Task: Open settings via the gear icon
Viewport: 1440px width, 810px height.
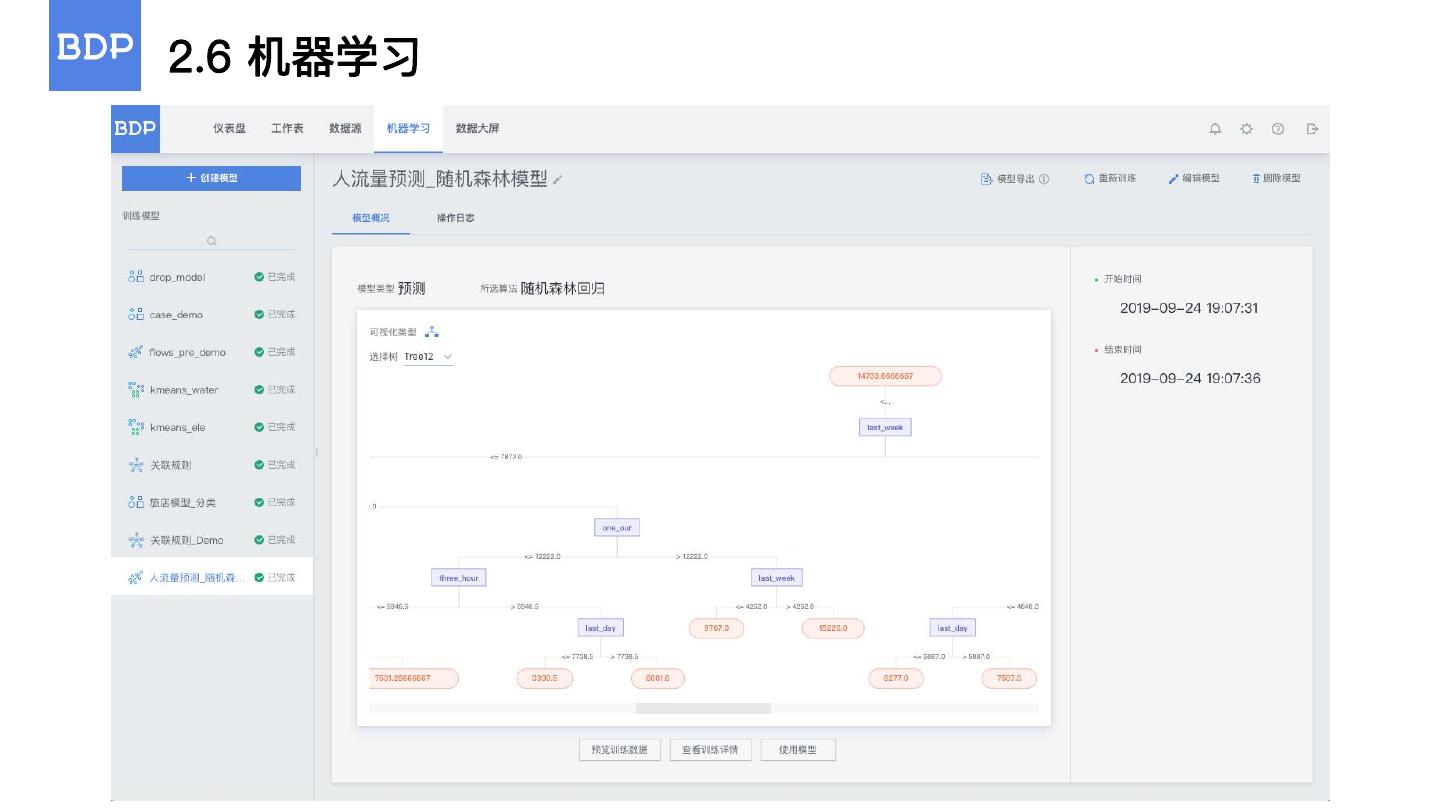Action: (x=1246, y=129)
